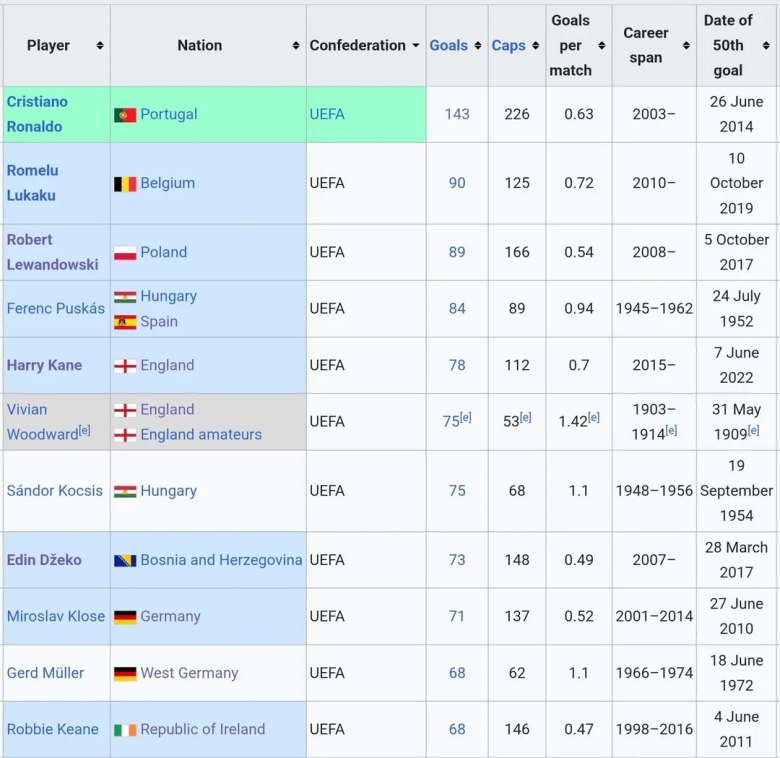
Task: Click the Bosnia and Herzegovina flag icon
Action: click(x=125, y=561)
